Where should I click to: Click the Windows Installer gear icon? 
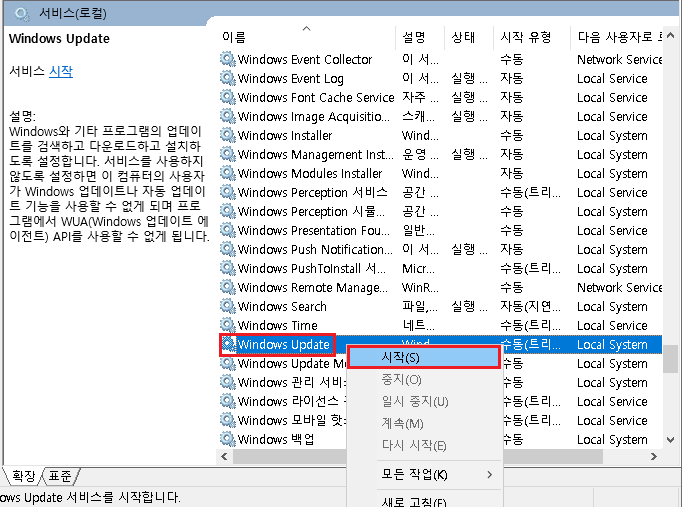227,135
